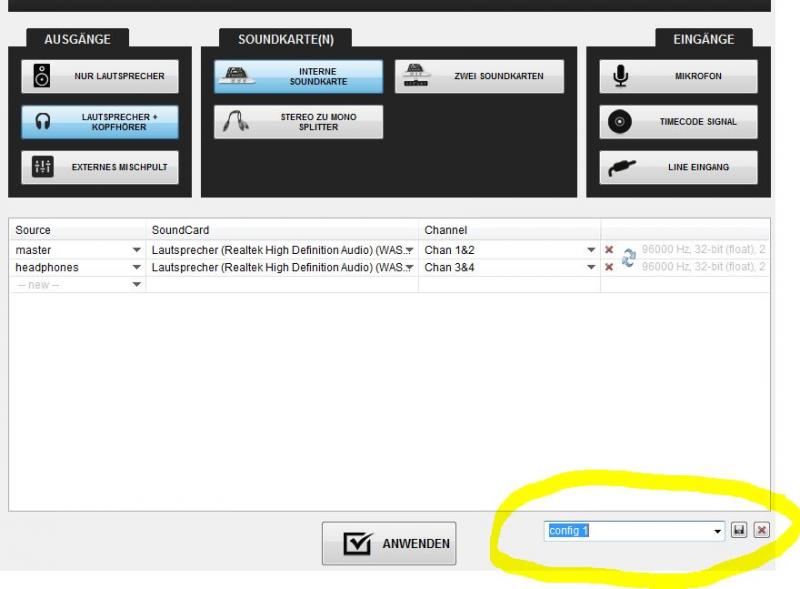Delete the config with red X icon
The height and width of the screenshot is (589, 800).
[762, 530]
